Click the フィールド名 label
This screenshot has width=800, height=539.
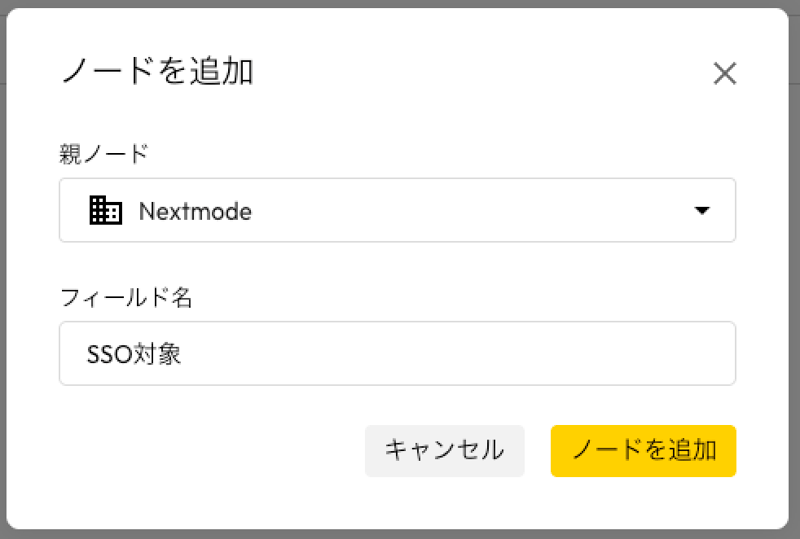point(126,297)
